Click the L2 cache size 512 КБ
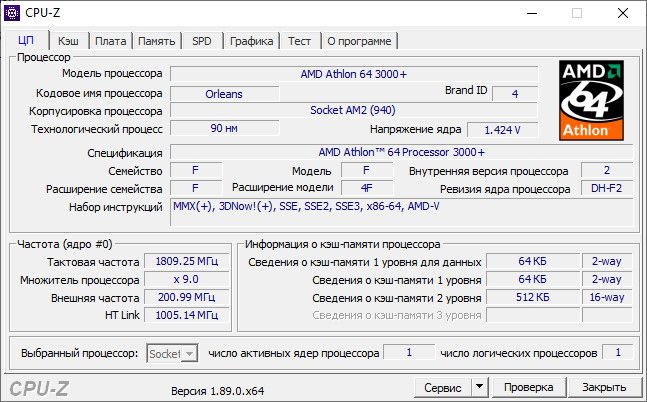Screen dimensions: 647x402 point(532,297)
